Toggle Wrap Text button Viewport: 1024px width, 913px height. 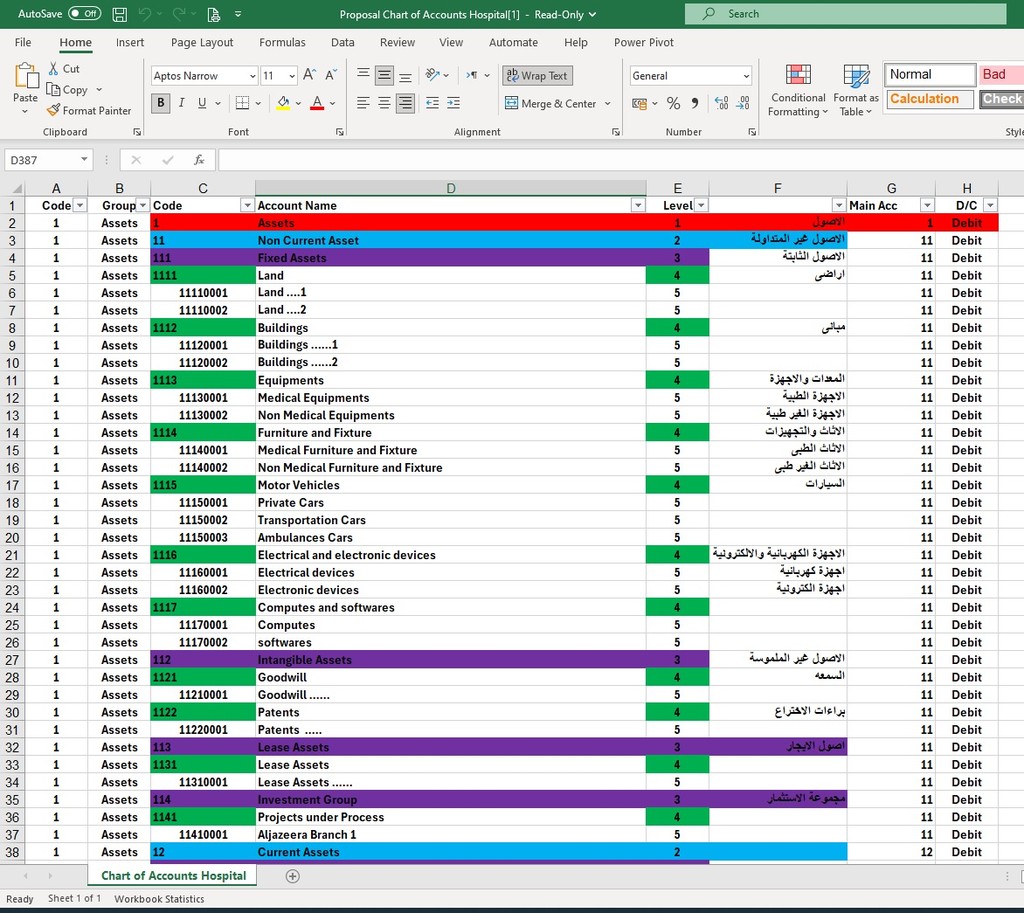(537, 76)
